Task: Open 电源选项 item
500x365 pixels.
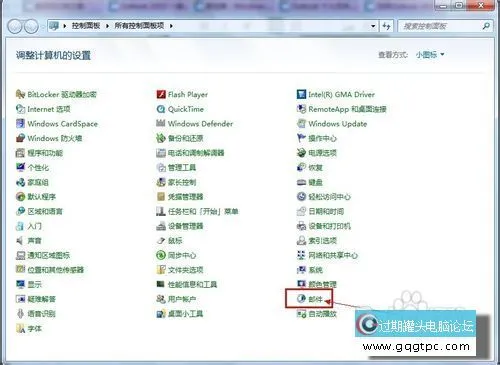Action: (317, 153)
